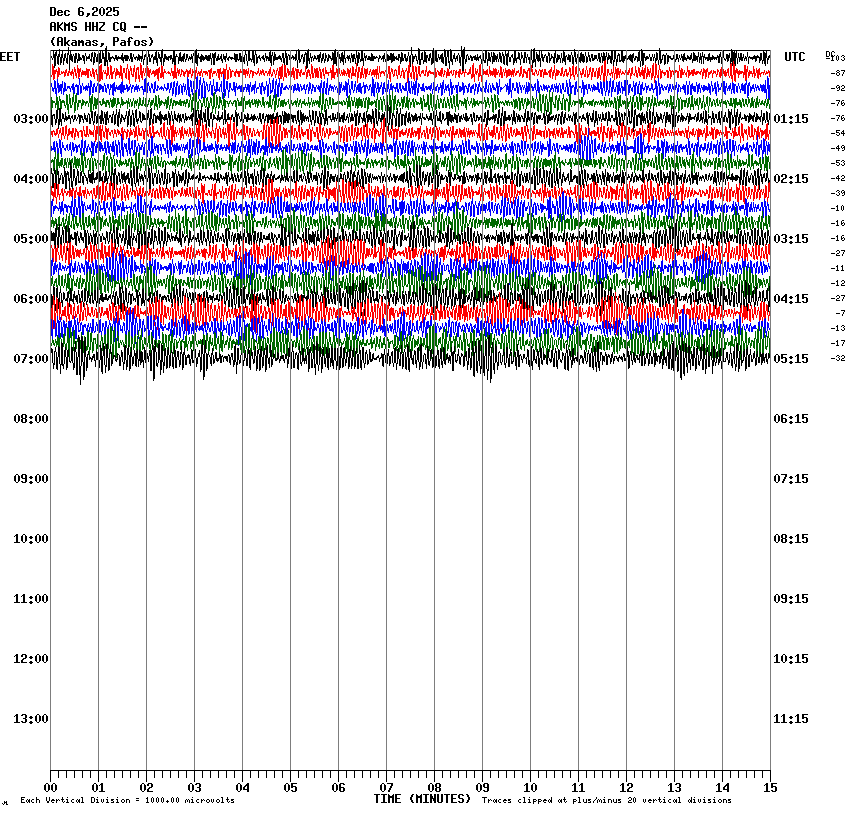Click the 05:15 UTC time label
This screenshot has width=850, height=814.
tap(791, 359)
